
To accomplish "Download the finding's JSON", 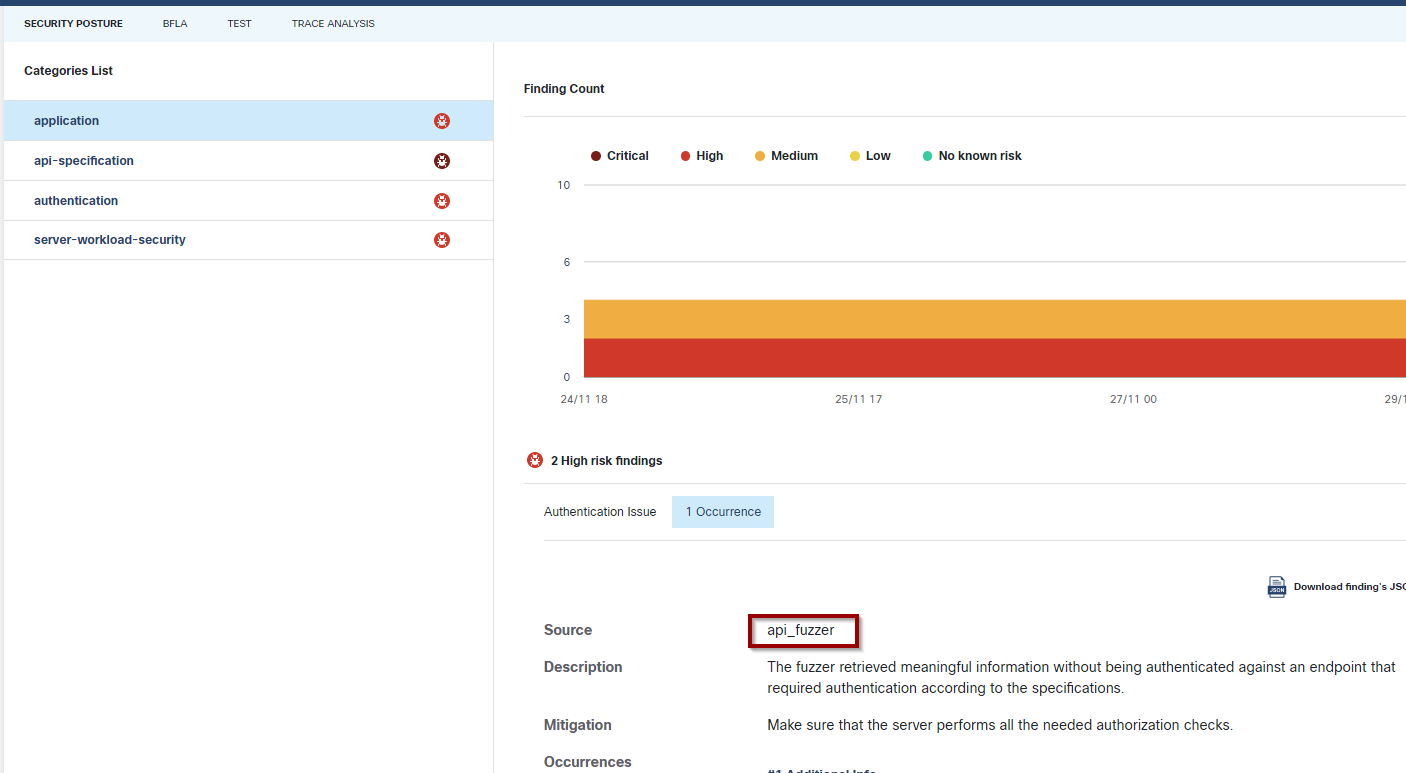I will coord(1349,587).
